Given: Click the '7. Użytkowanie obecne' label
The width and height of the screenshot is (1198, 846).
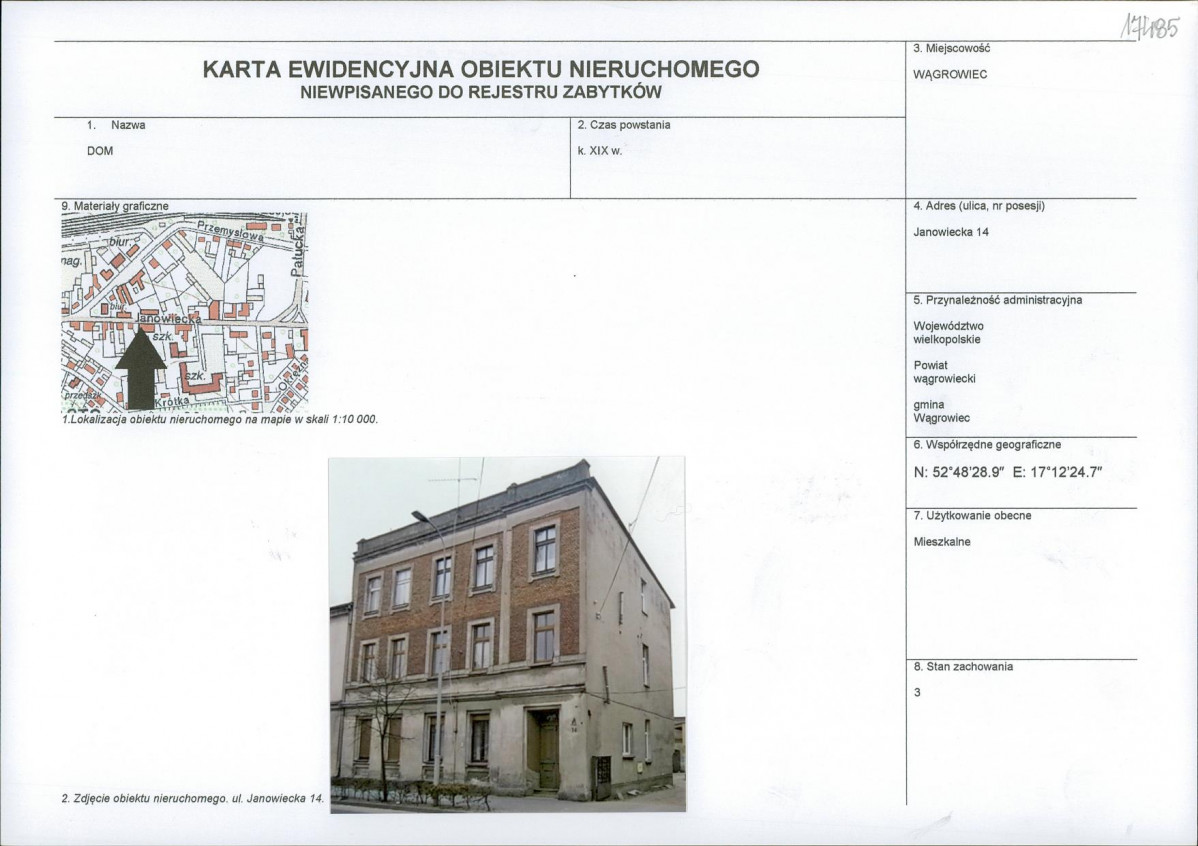Looking at the screenshot, I should click(972, 515).
